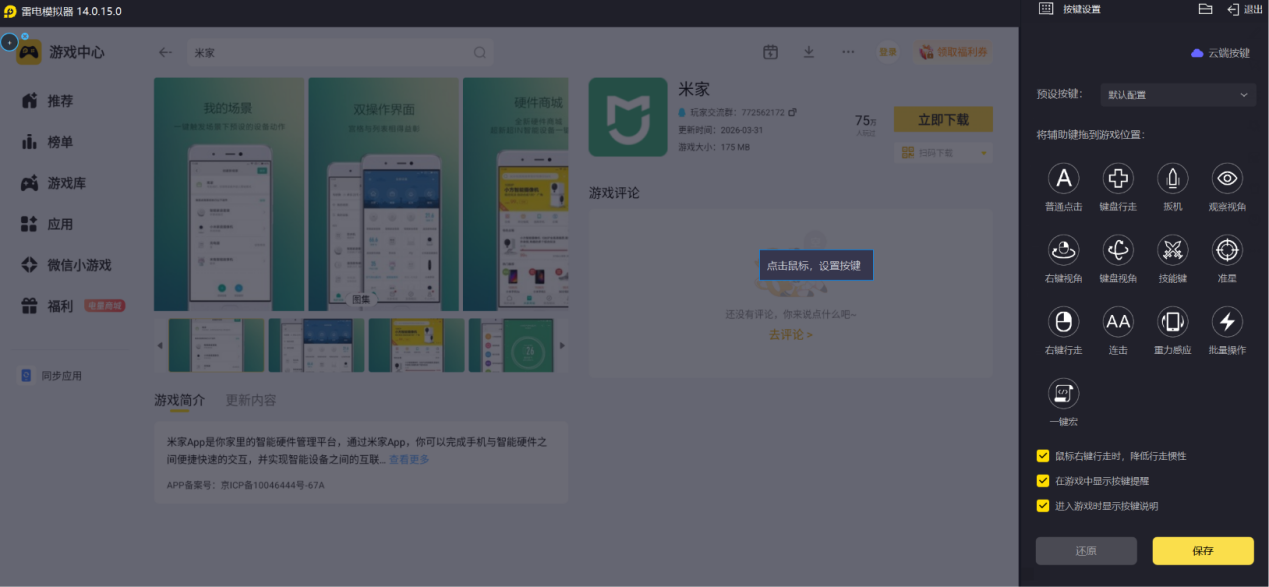Open the calendar reservation icon in top bar
The height and width of the screenshot is (587, 1269).
(x=770, y=52)
